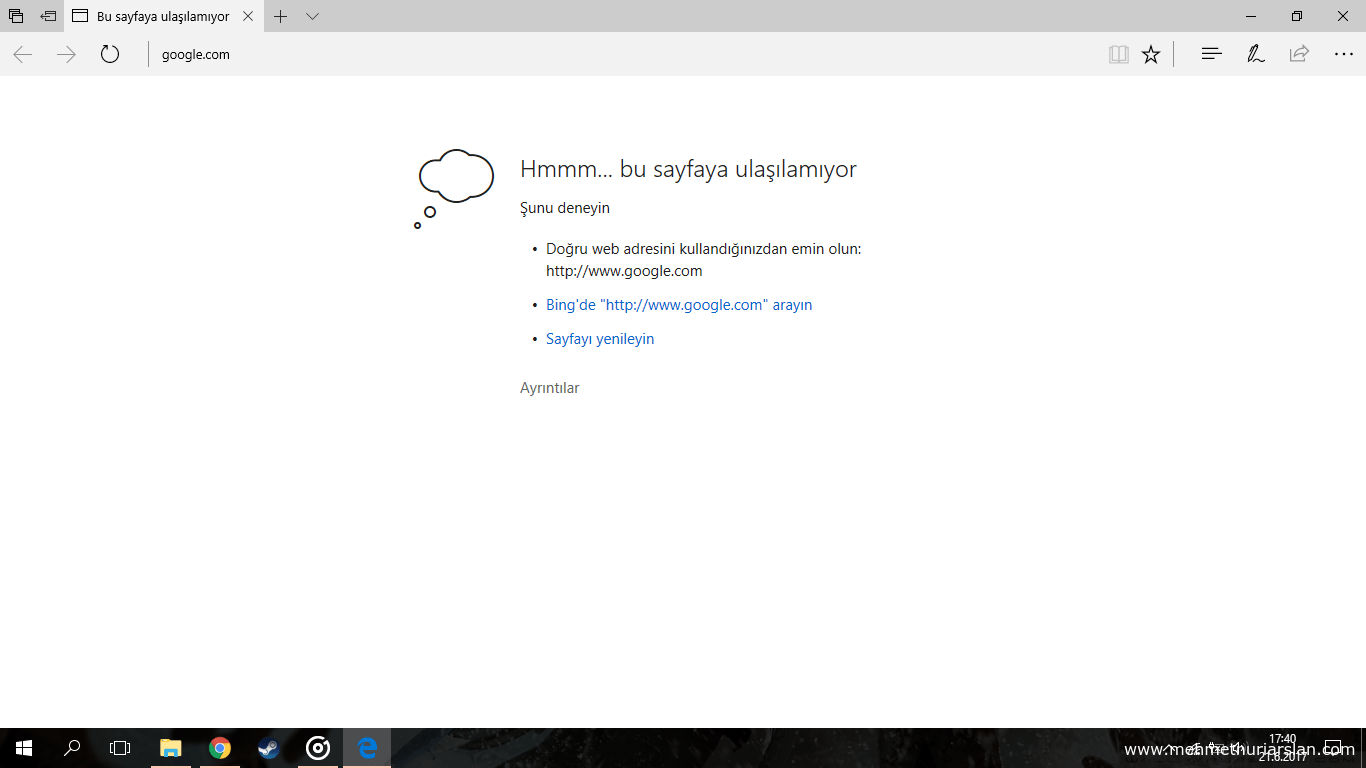Make a Web Note with pen icon

coord(1256,54)
